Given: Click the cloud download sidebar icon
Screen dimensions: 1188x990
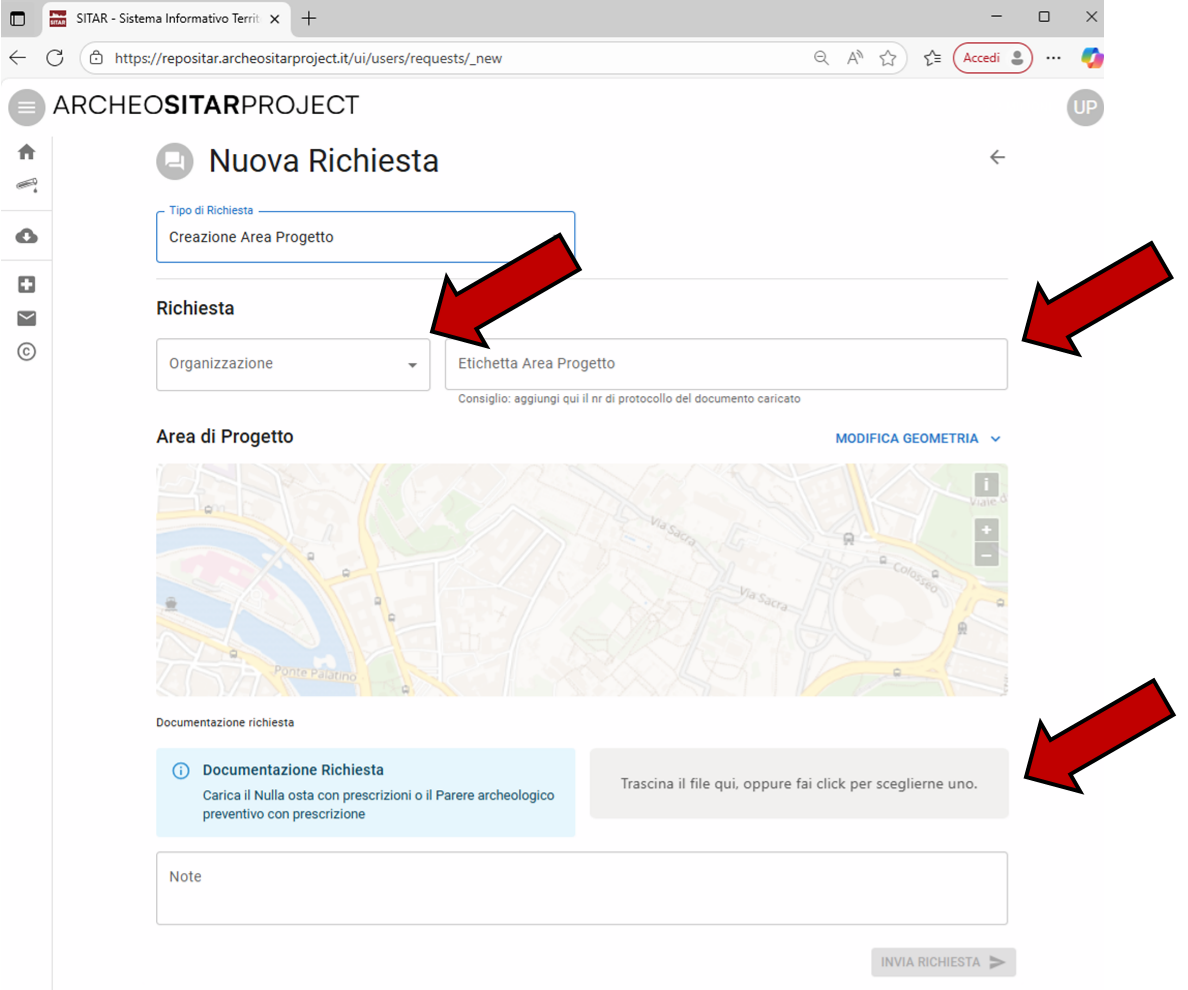Looking at the screenshot, I should click(x=27, y=236).
